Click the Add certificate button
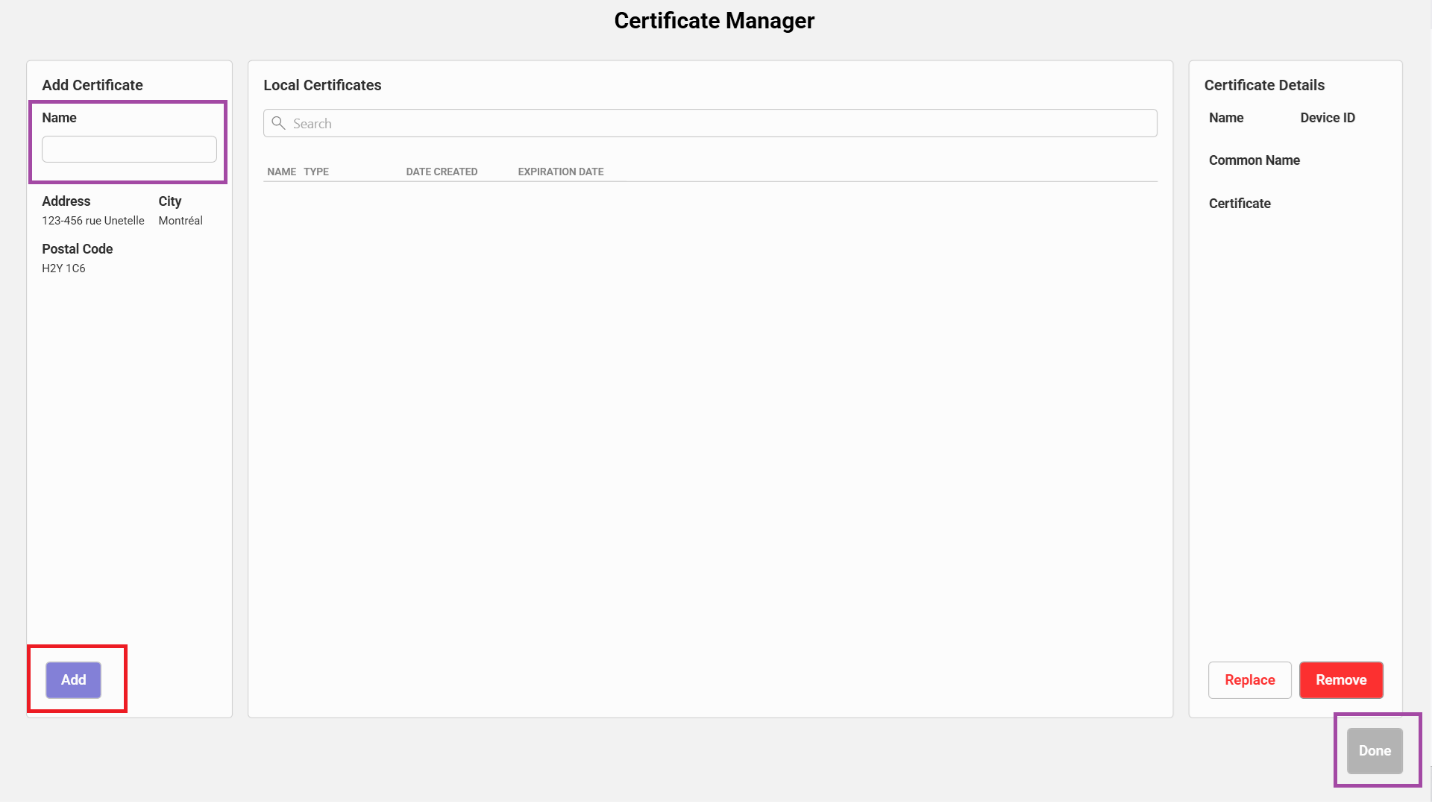This screenshot has width=1432, height=804. 74,680
